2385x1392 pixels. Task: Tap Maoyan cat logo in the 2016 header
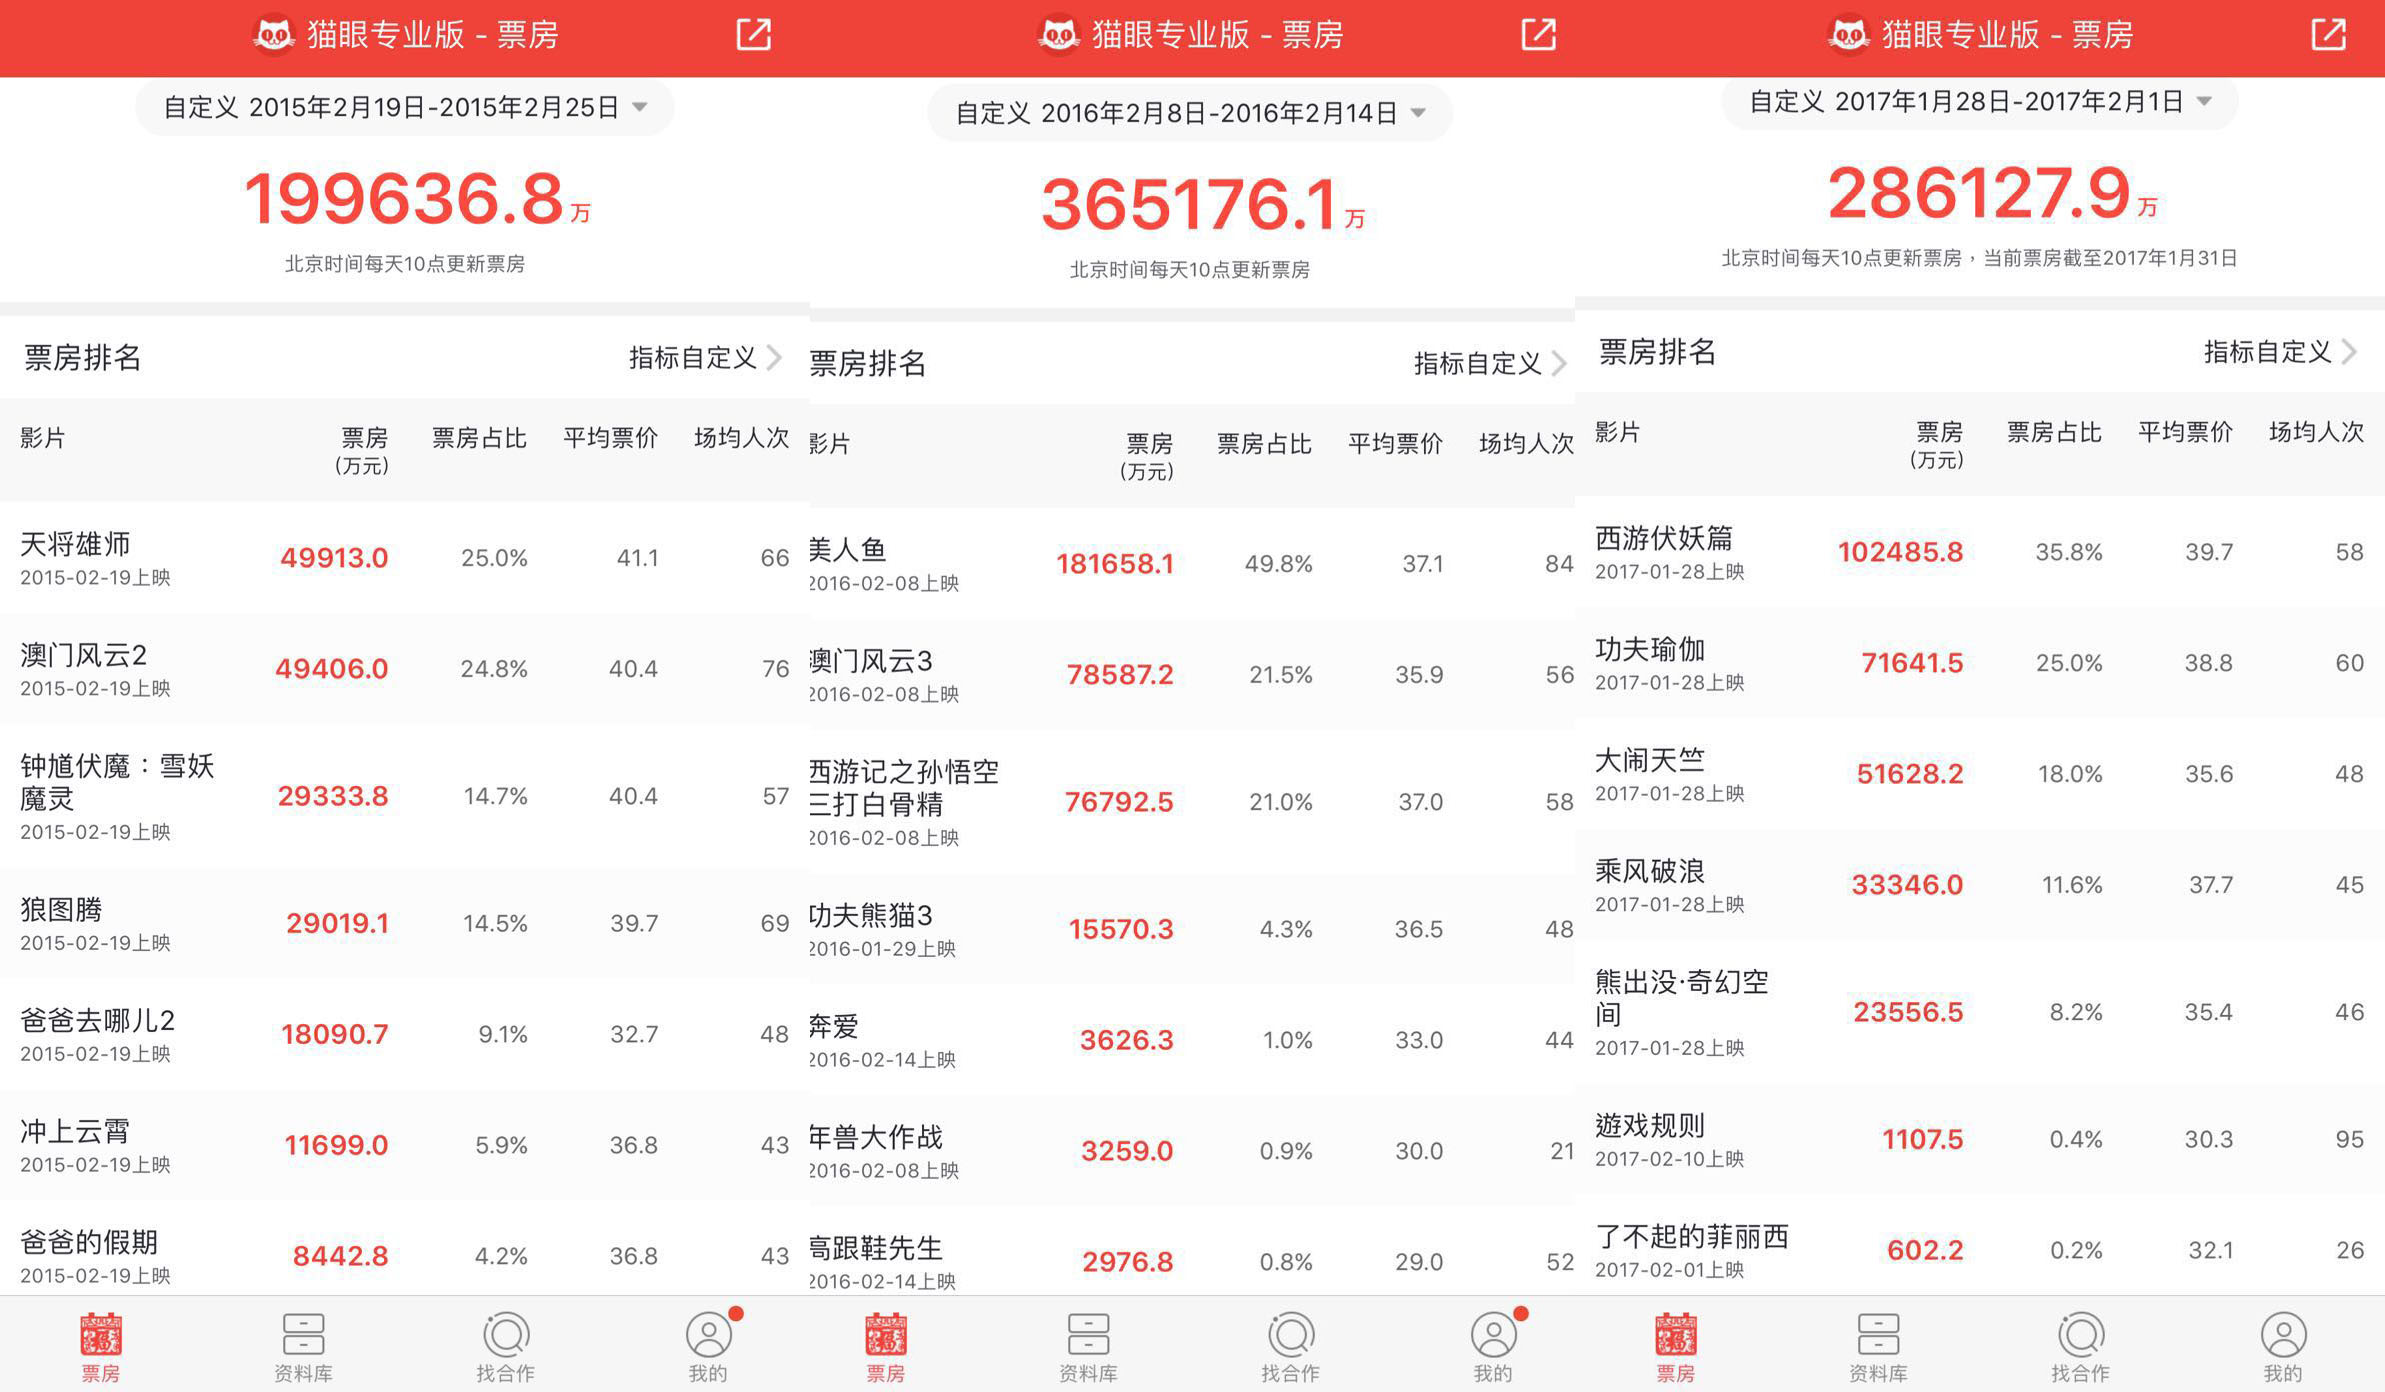pos(1059,36)
